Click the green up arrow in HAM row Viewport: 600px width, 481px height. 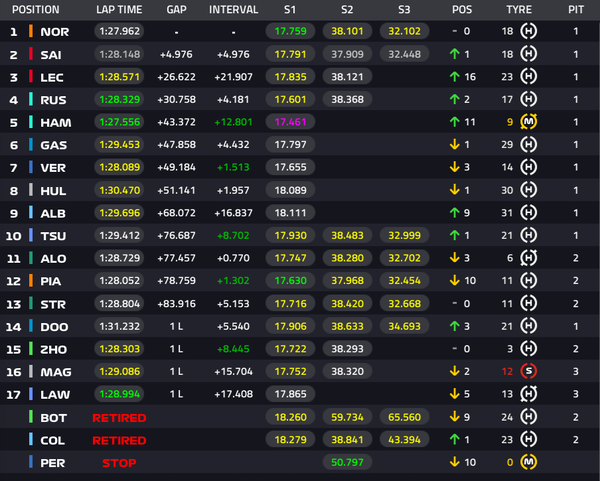coord(455,122)
